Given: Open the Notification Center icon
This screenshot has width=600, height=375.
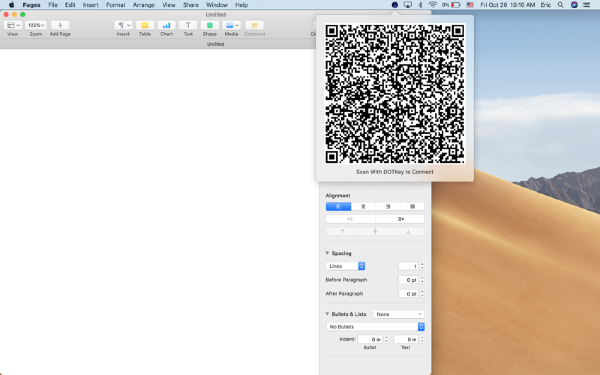Looking at the screenshot, I should pyautogui.click(x=587, y=5).
